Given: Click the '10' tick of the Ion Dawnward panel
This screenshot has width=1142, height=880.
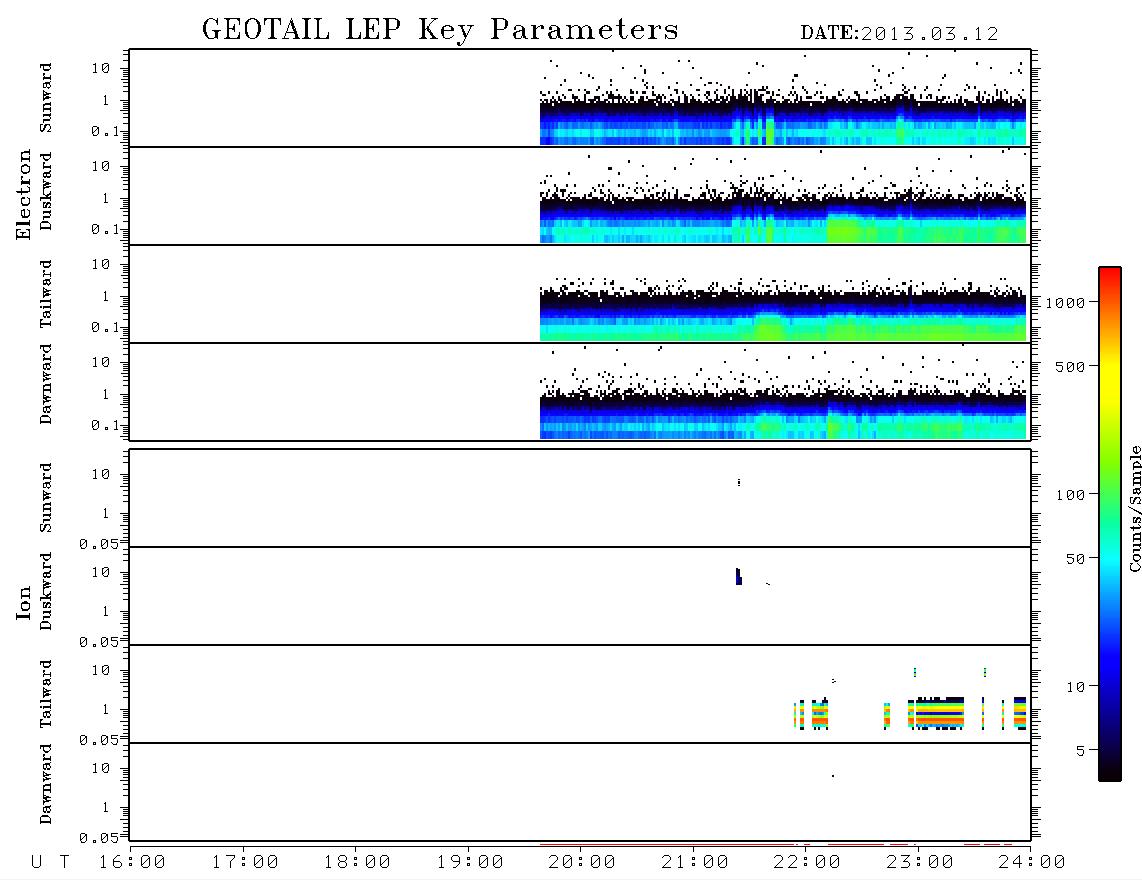Looking at the screenshot, I should coord(101,769).
